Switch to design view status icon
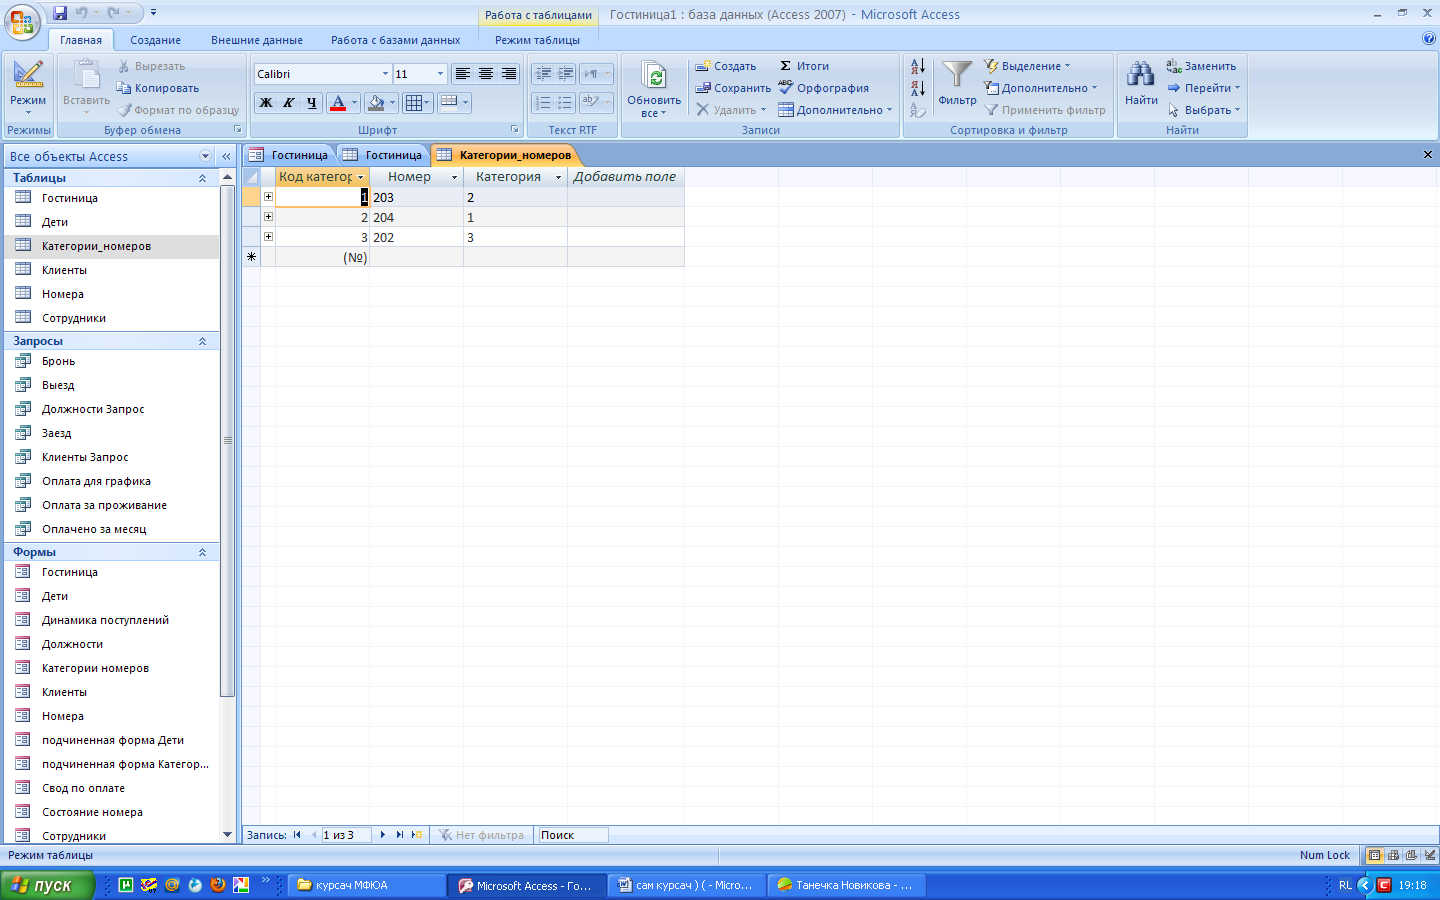This screenshot has width=1440, height=900. (1430, 855)
